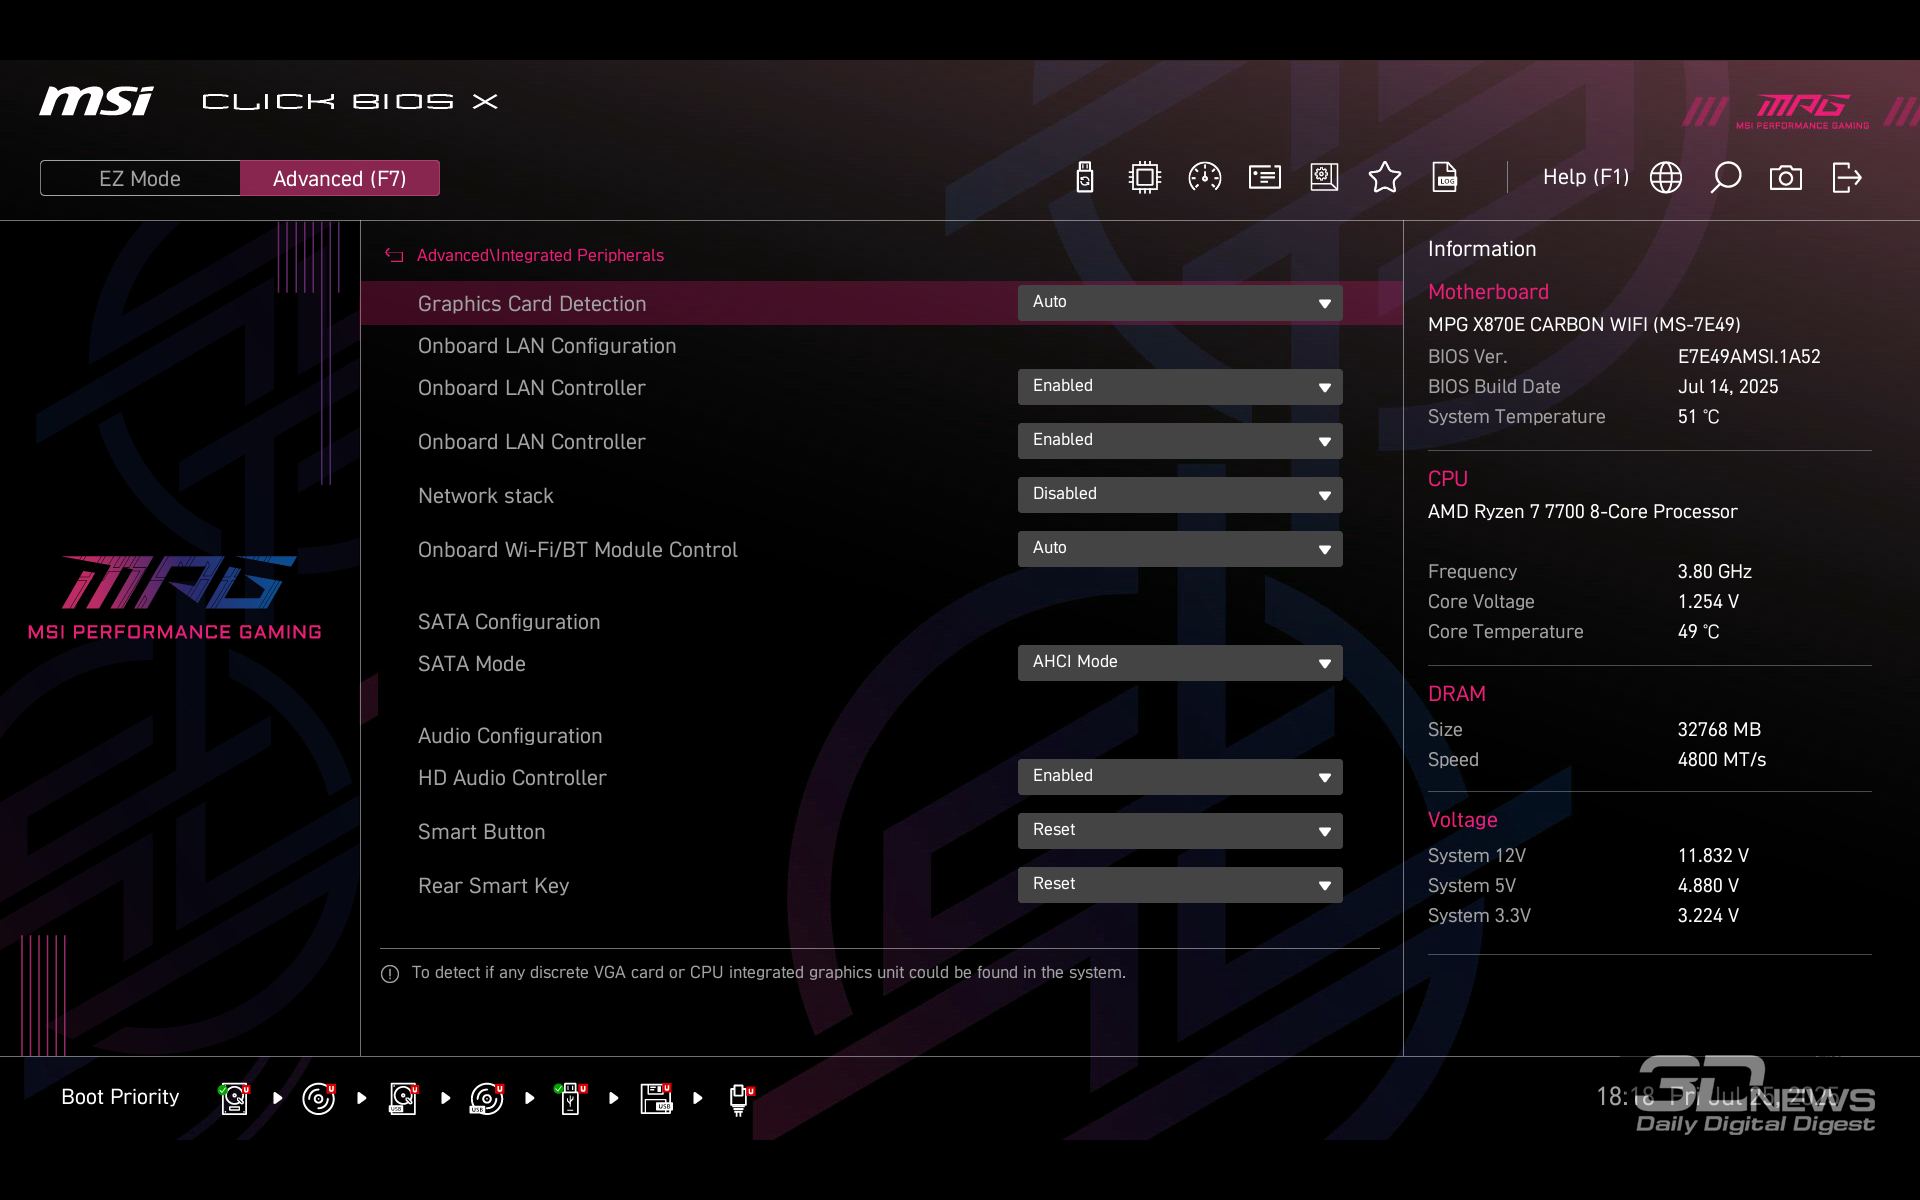Click System Temperature 51 °C value
This screenshot has width=1920, height=1200.
tap(1698, 417)
